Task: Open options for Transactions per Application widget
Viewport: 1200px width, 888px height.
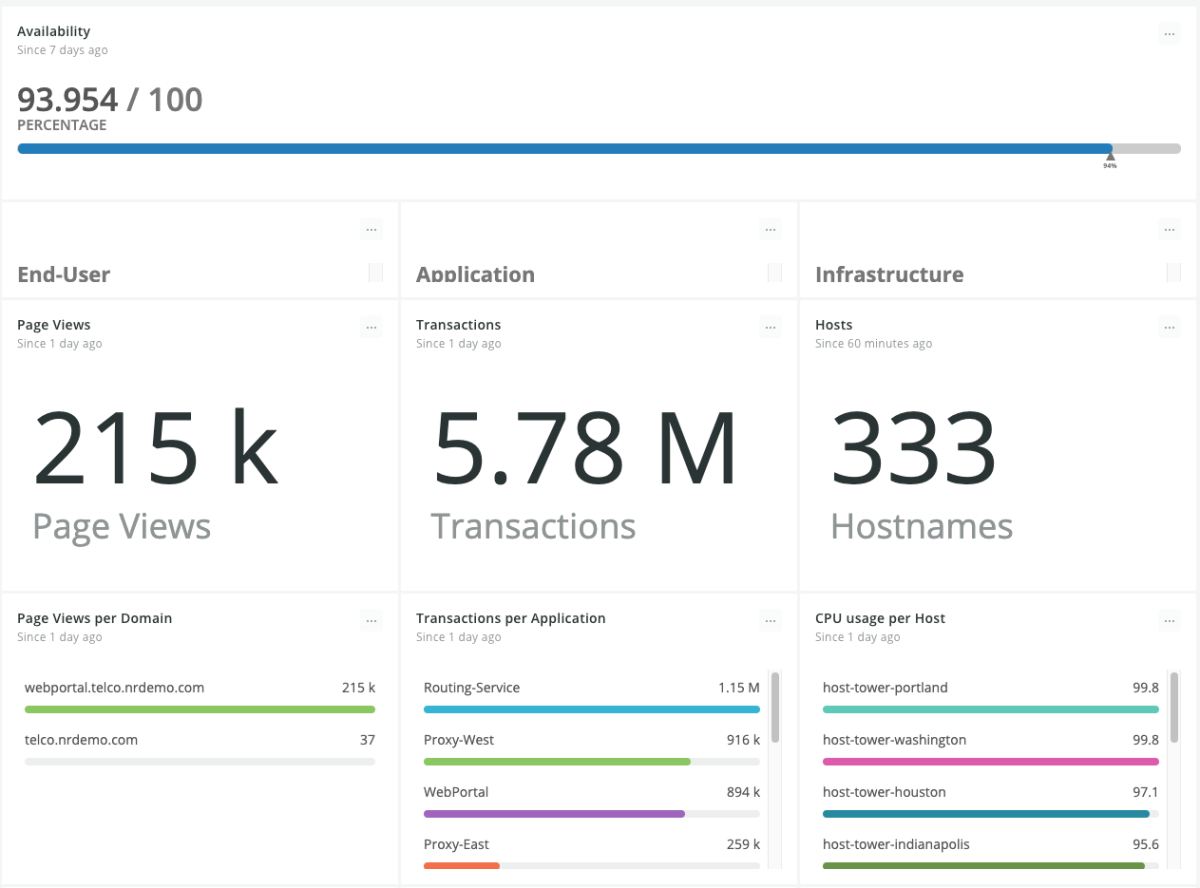Action: click(x=770, y=620)
